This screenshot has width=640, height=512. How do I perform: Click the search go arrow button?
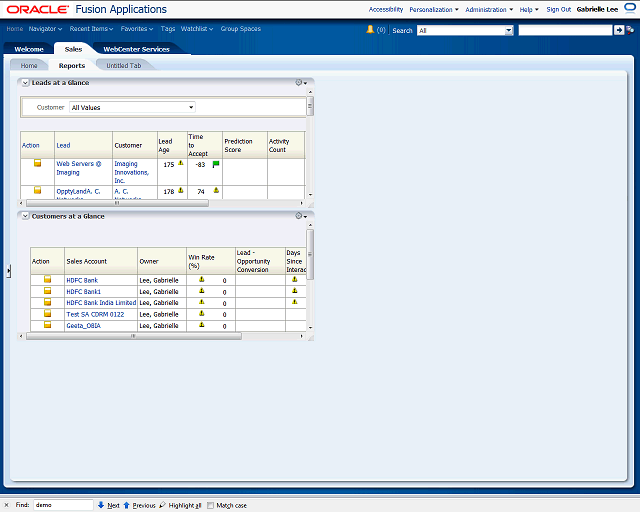pyautogui.click(x=619, y=30)
